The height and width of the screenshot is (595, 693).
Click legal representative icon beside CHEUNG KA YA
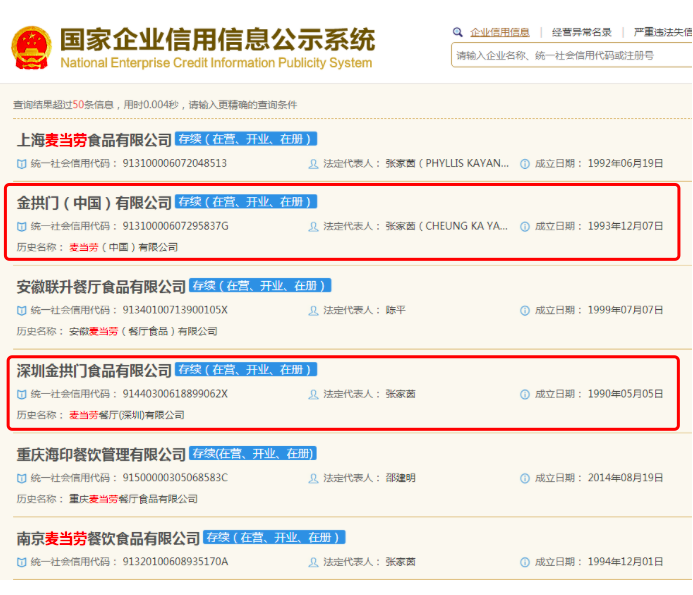(x=313, y=227)
